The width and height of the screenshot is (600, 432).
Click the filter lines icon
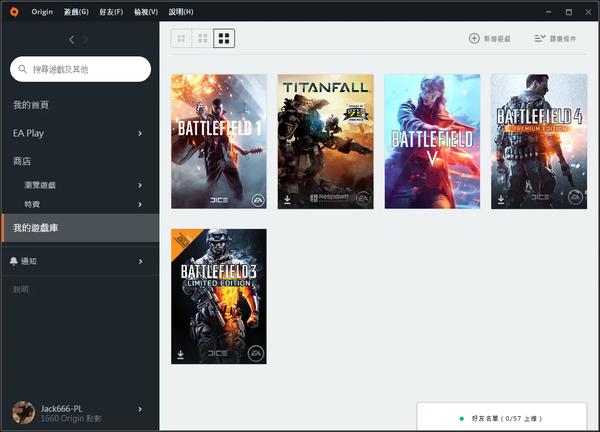pos(540,38)
